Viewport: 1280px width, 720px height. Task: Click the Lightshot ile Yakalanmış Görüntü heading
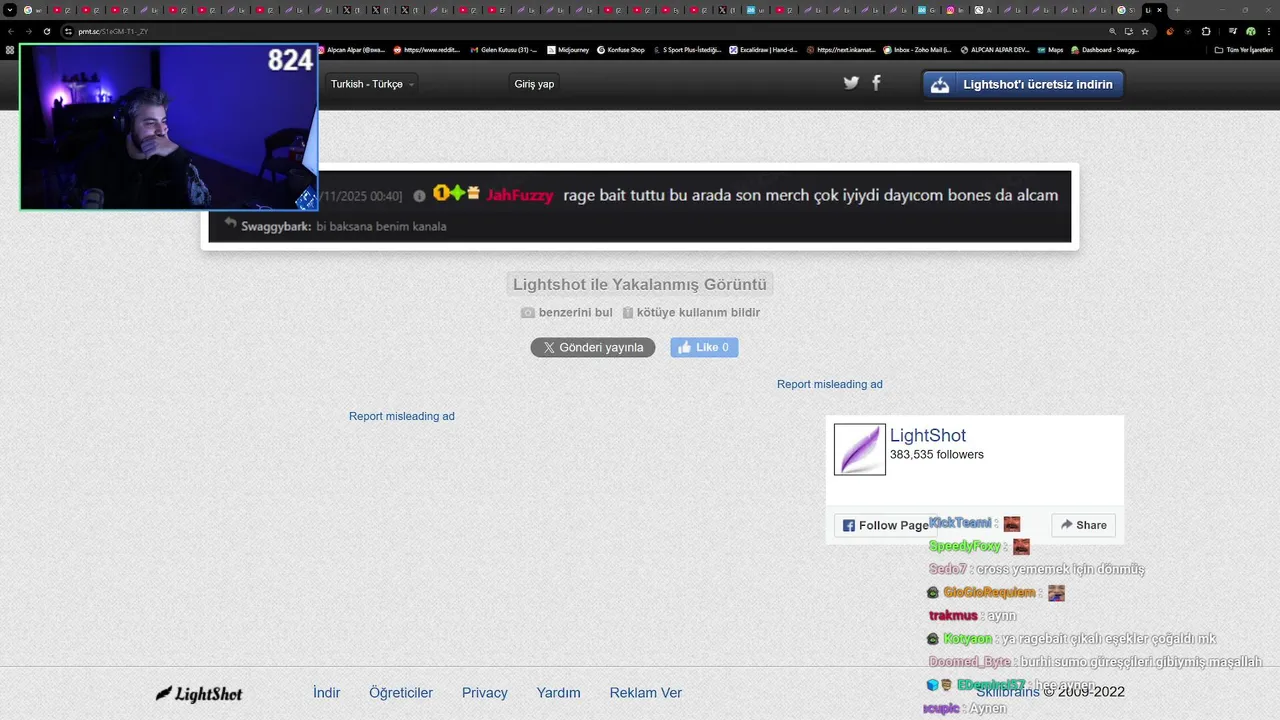click(x=640, y=285)
